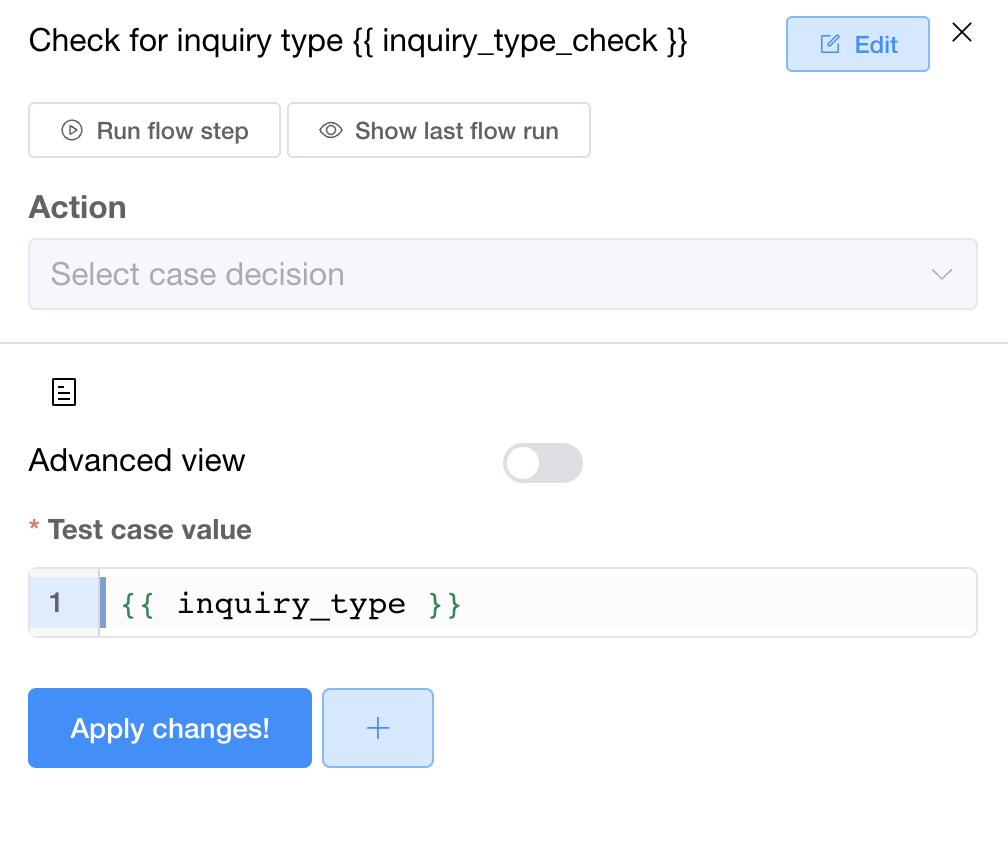This screenshot has width=1008, height=852.
Task: Add a case with the plus button
Action: [378, 728]
